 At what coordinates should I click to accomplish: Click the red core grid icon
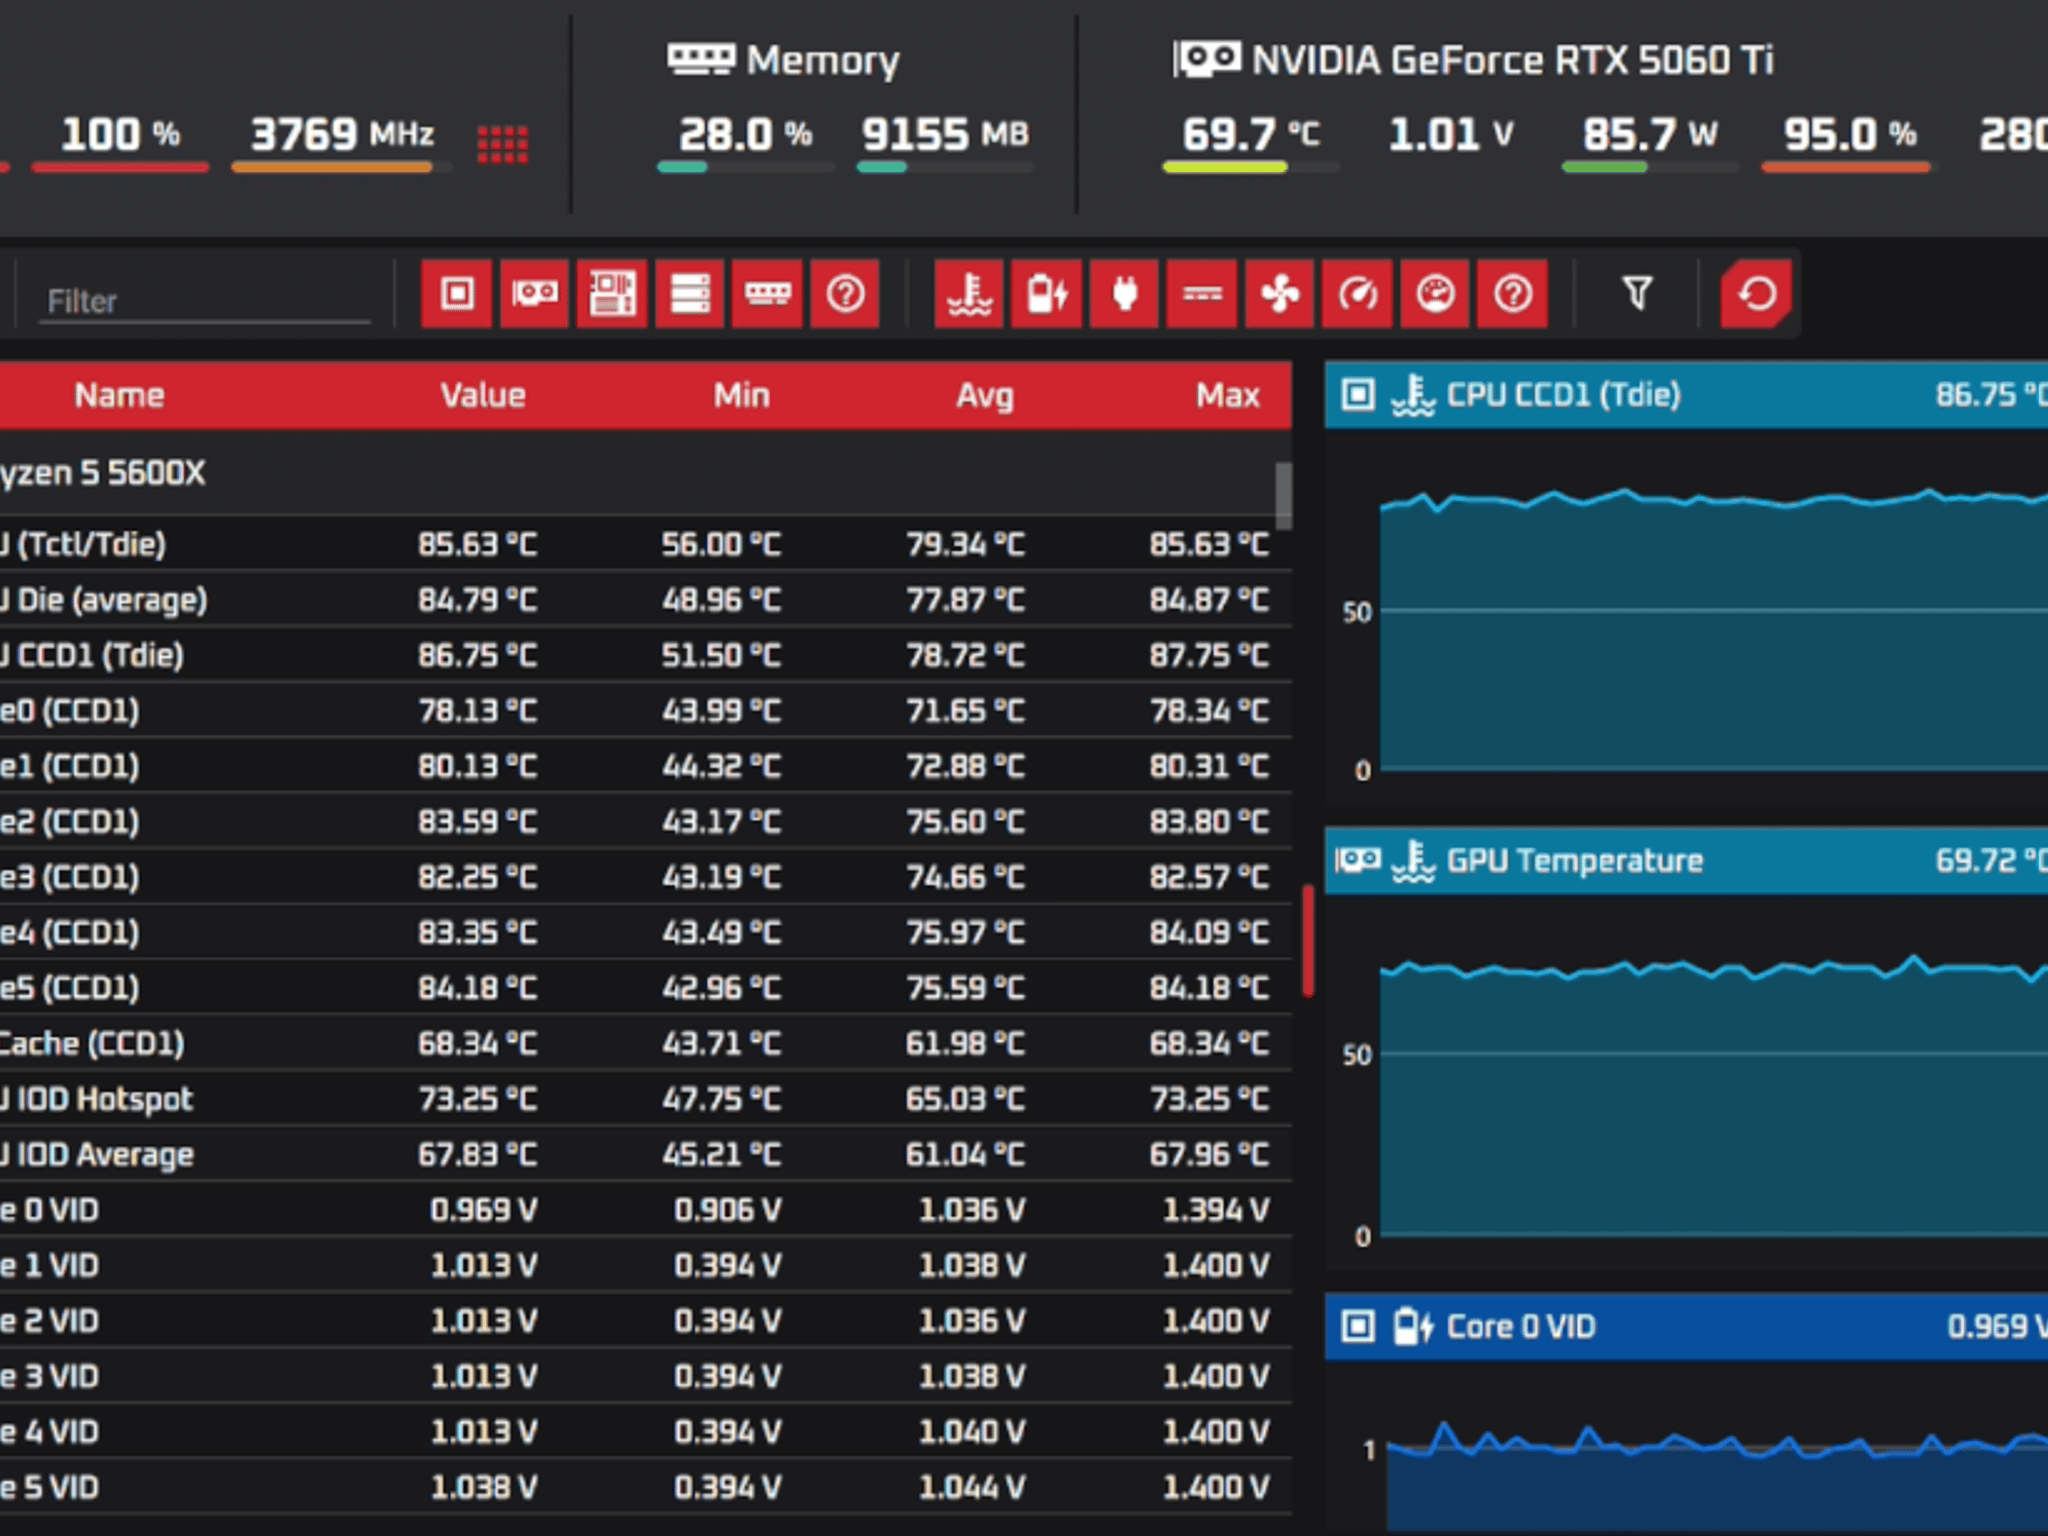click(502, 144)
